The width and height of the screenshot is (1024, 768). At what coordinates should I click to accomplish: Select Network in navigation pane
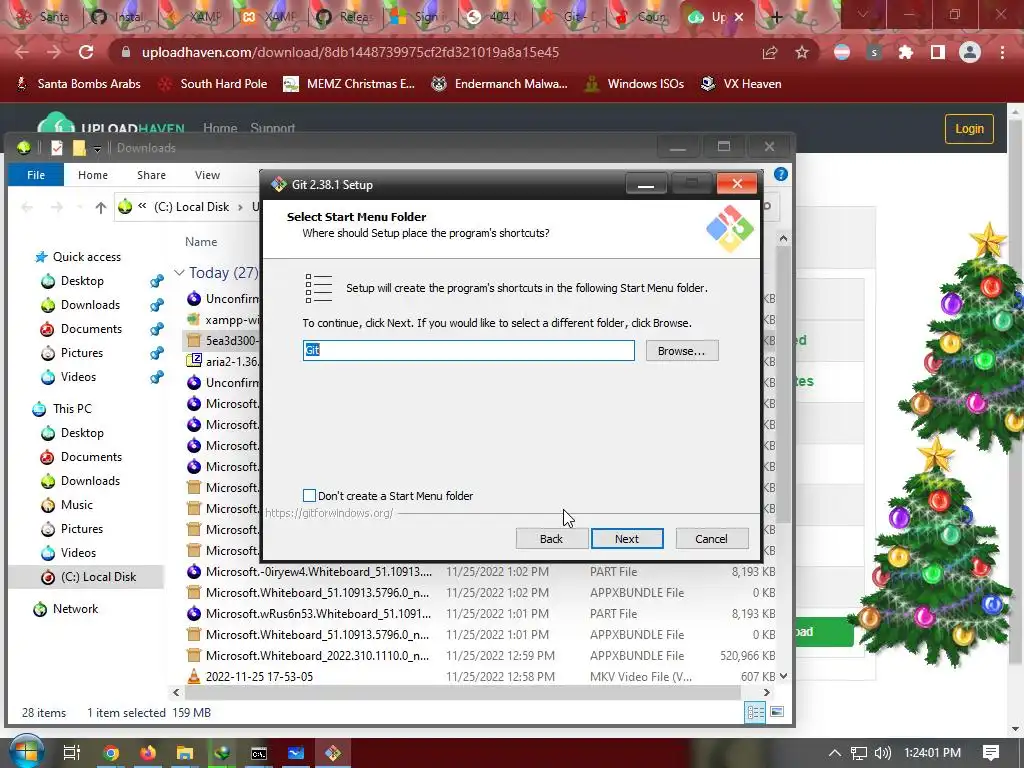coord(75,609)
